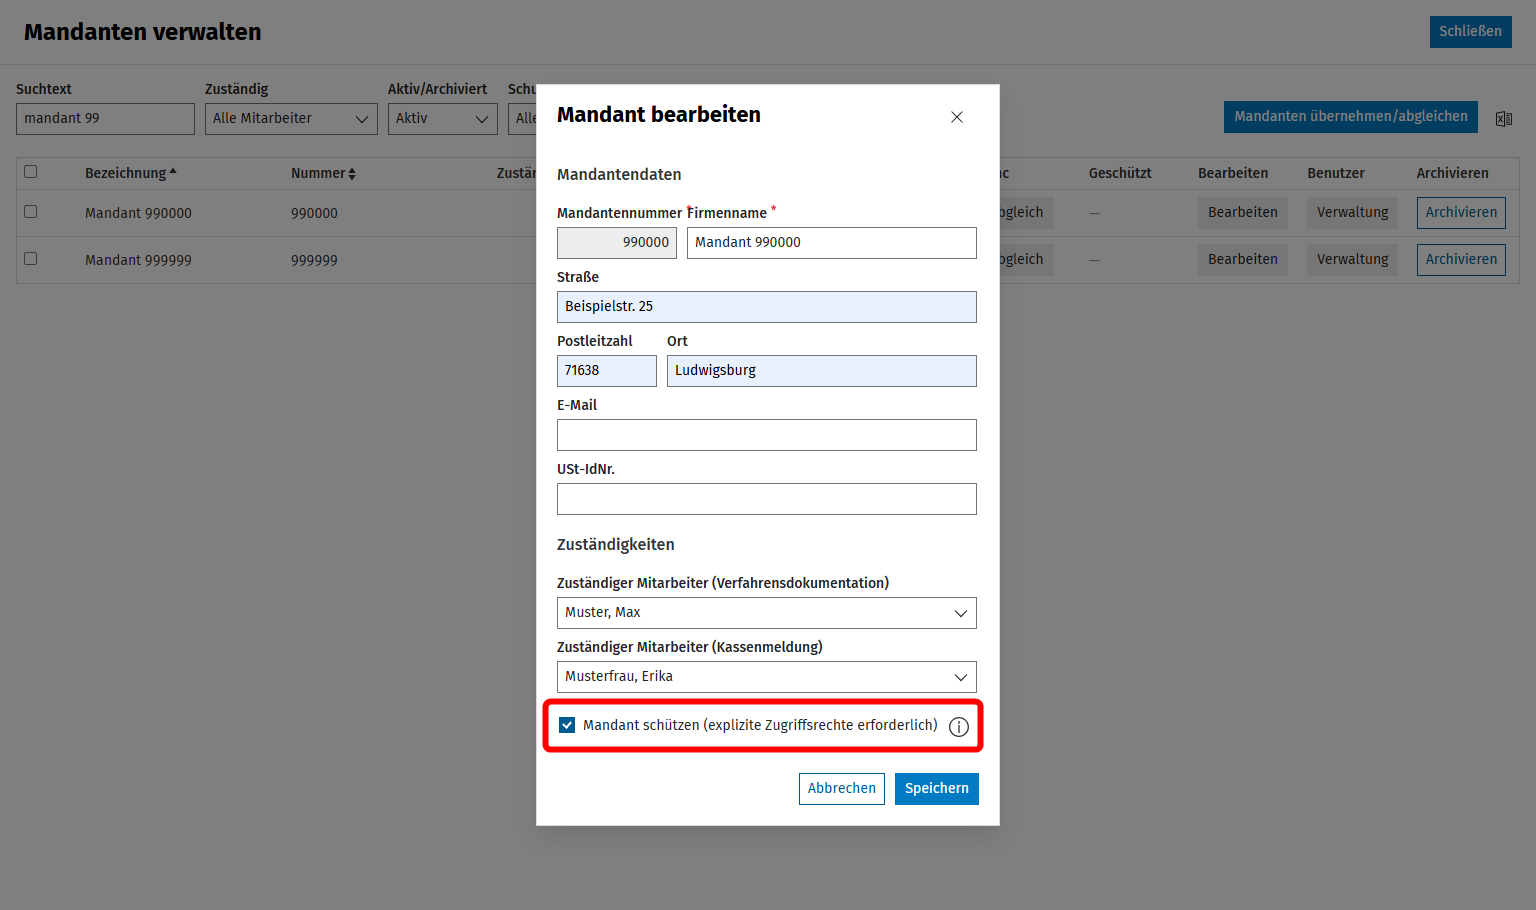Screen dimensions: 1536x910
Task: Click into the Postleitzahl field
Action: click(x=607, y=371)
